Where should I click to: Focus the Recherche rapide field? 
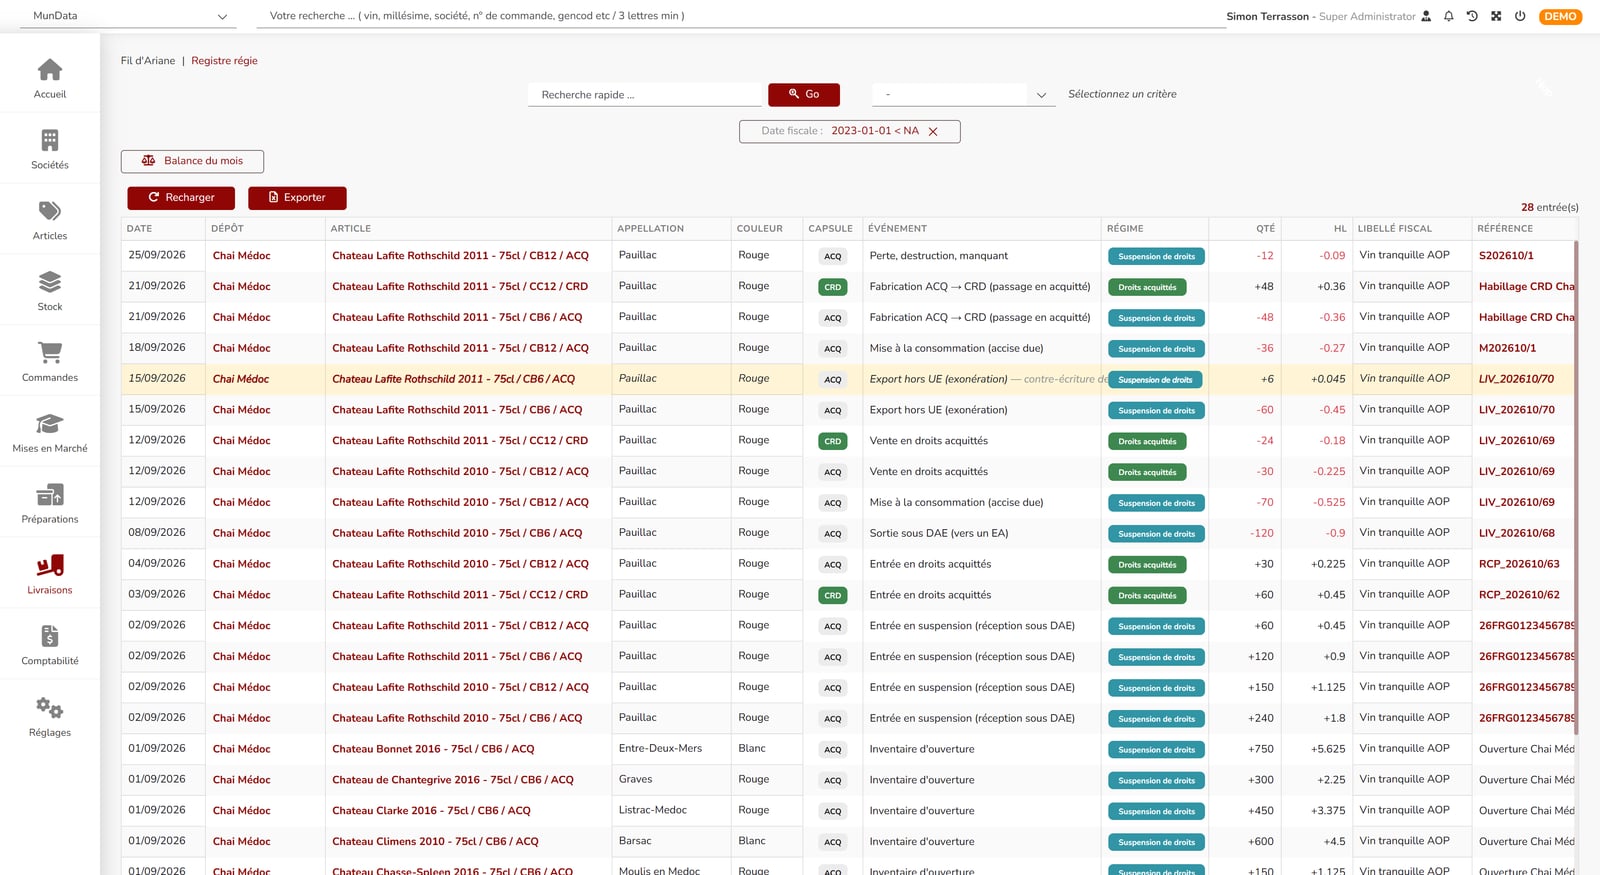tap(645, 95)
